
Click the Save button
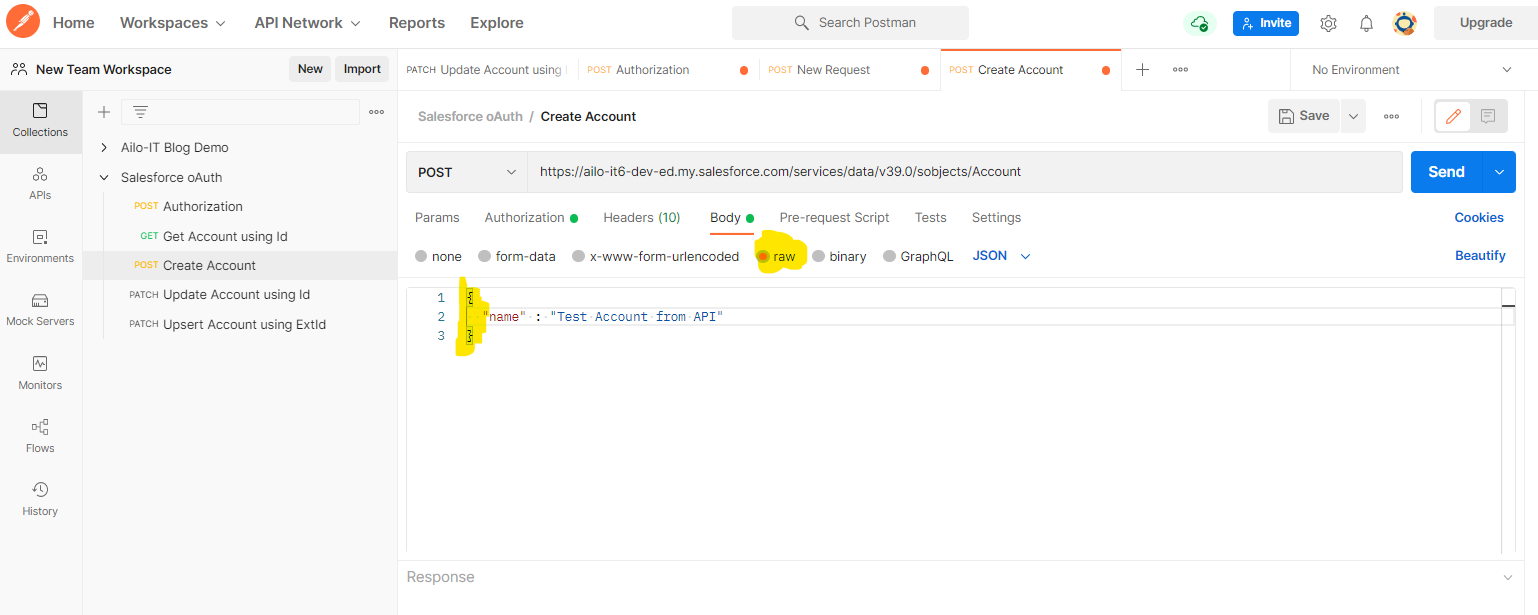pos(1304,116)
